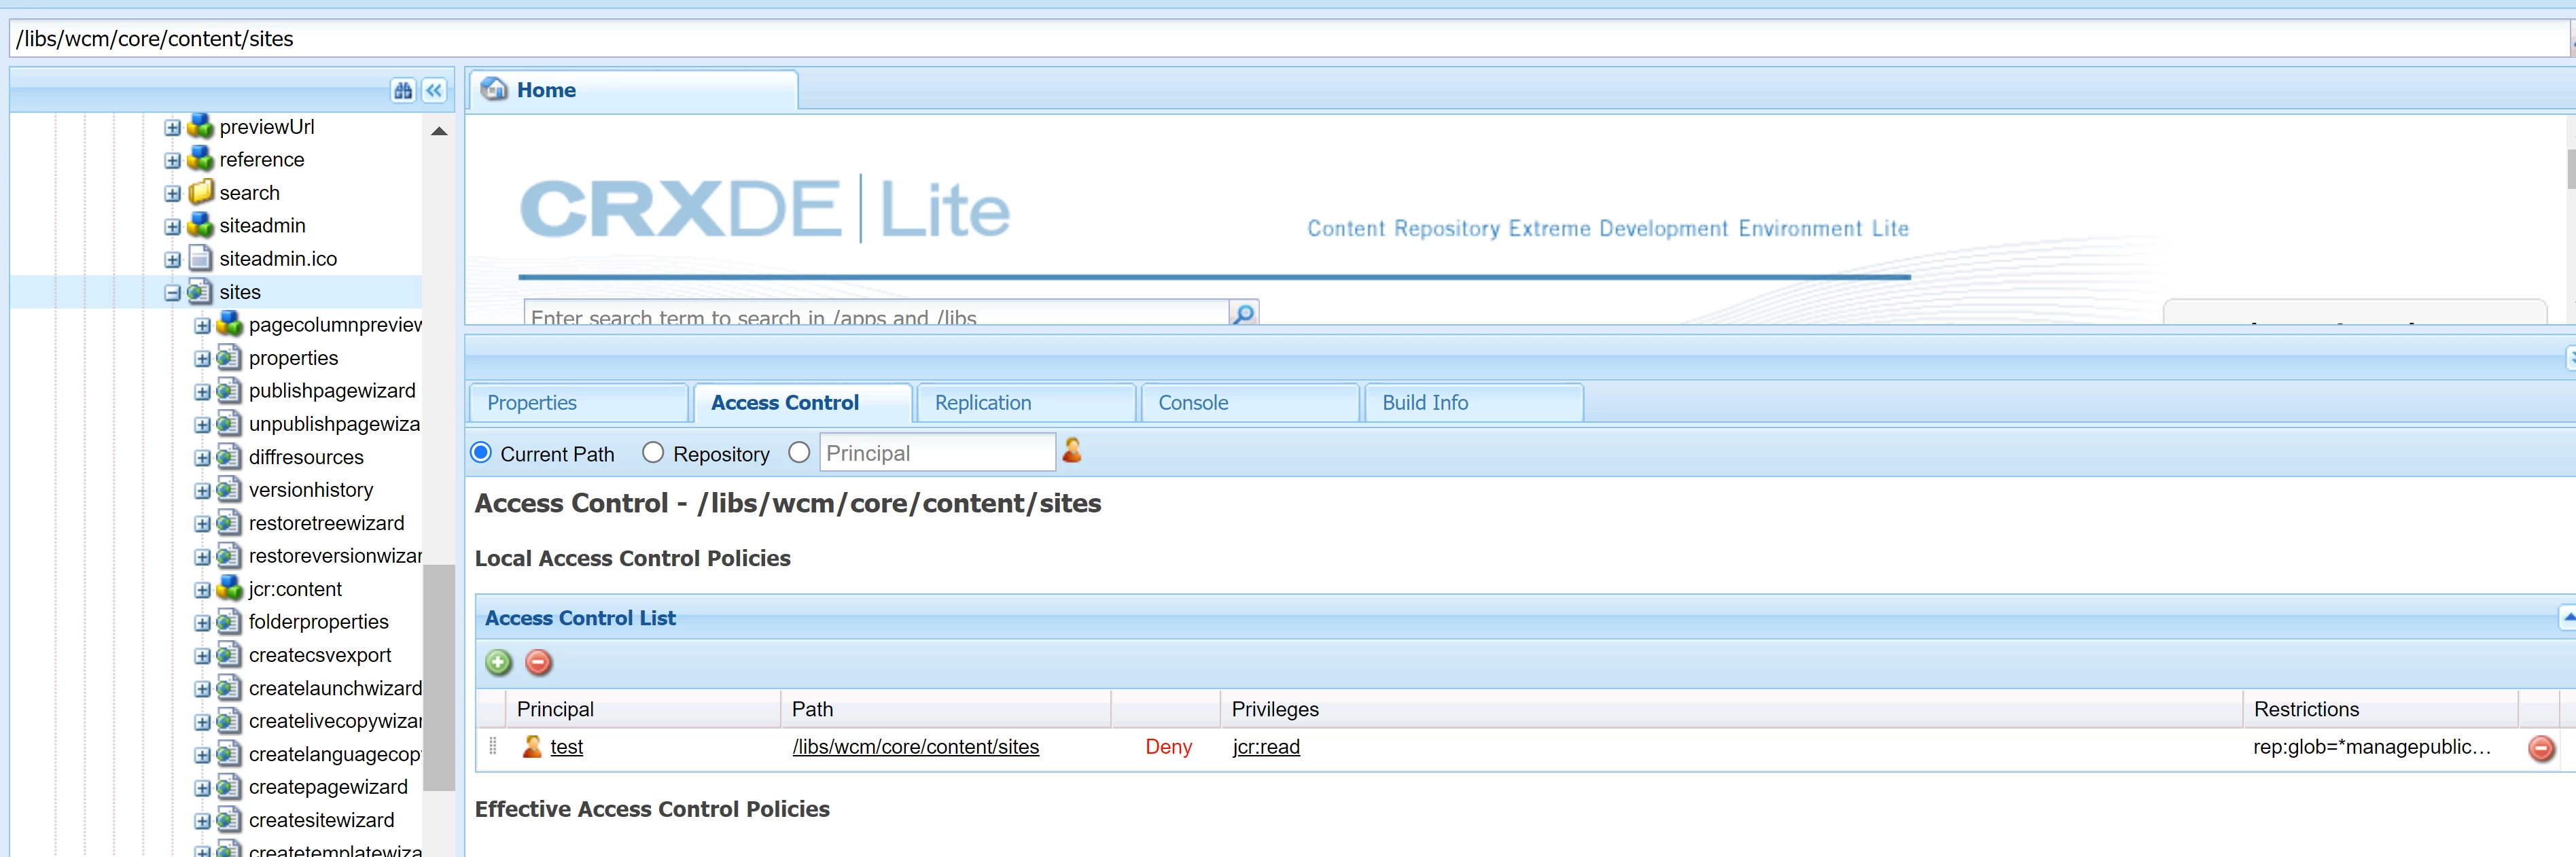Select the Repository radio button
2576x857 pixels.
(x=653, y=453)
